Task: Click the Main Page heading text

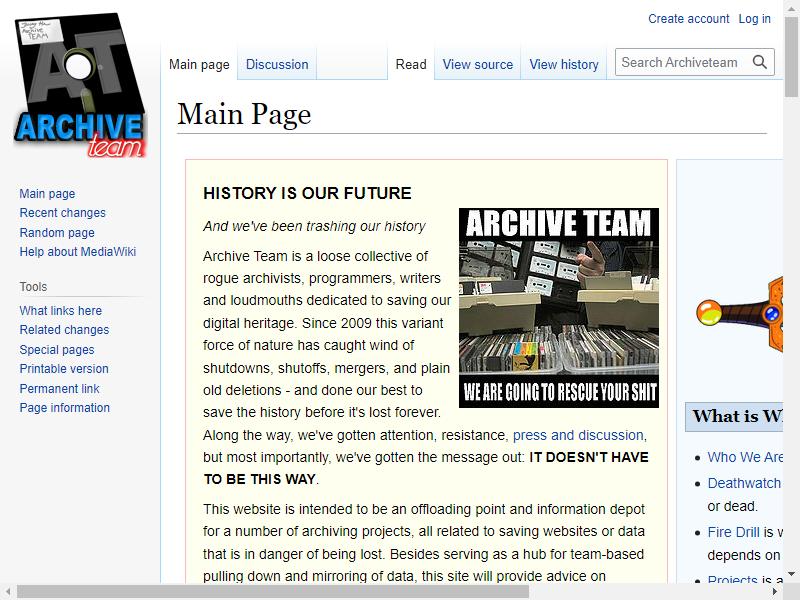Action: [244, 114]
